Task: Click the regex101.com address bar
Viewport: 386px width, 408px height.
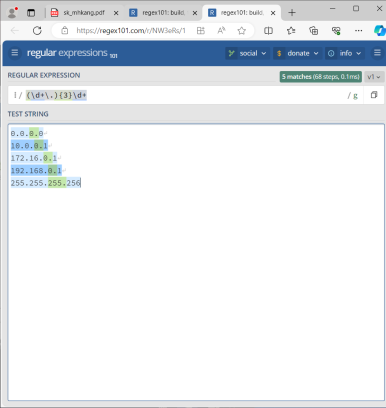Action: click(131, 31)
